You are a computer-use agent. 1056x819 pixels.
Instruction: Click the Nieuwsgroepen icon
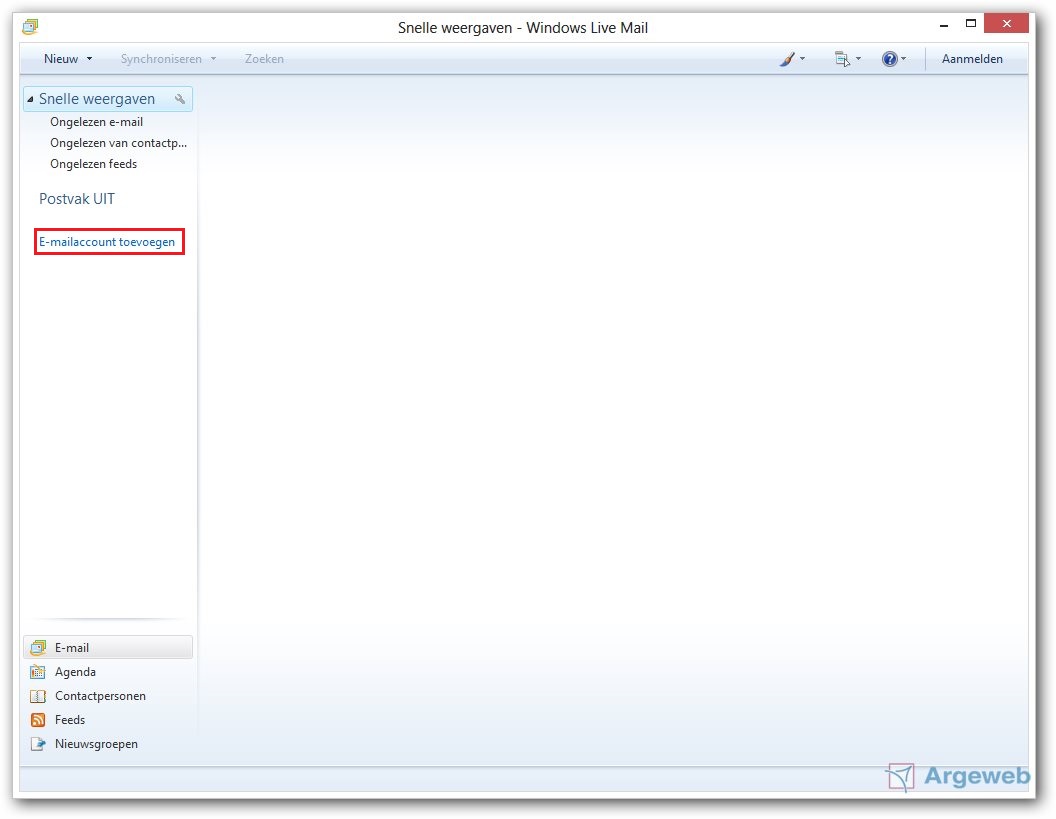[x=38, y=744]
